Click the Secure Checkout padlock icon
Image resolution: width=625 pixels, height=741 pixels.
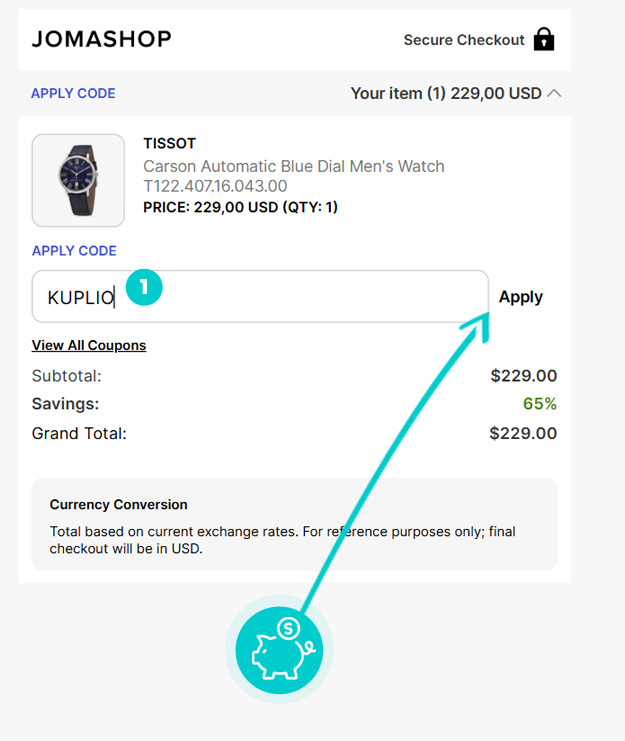(544, 39)
